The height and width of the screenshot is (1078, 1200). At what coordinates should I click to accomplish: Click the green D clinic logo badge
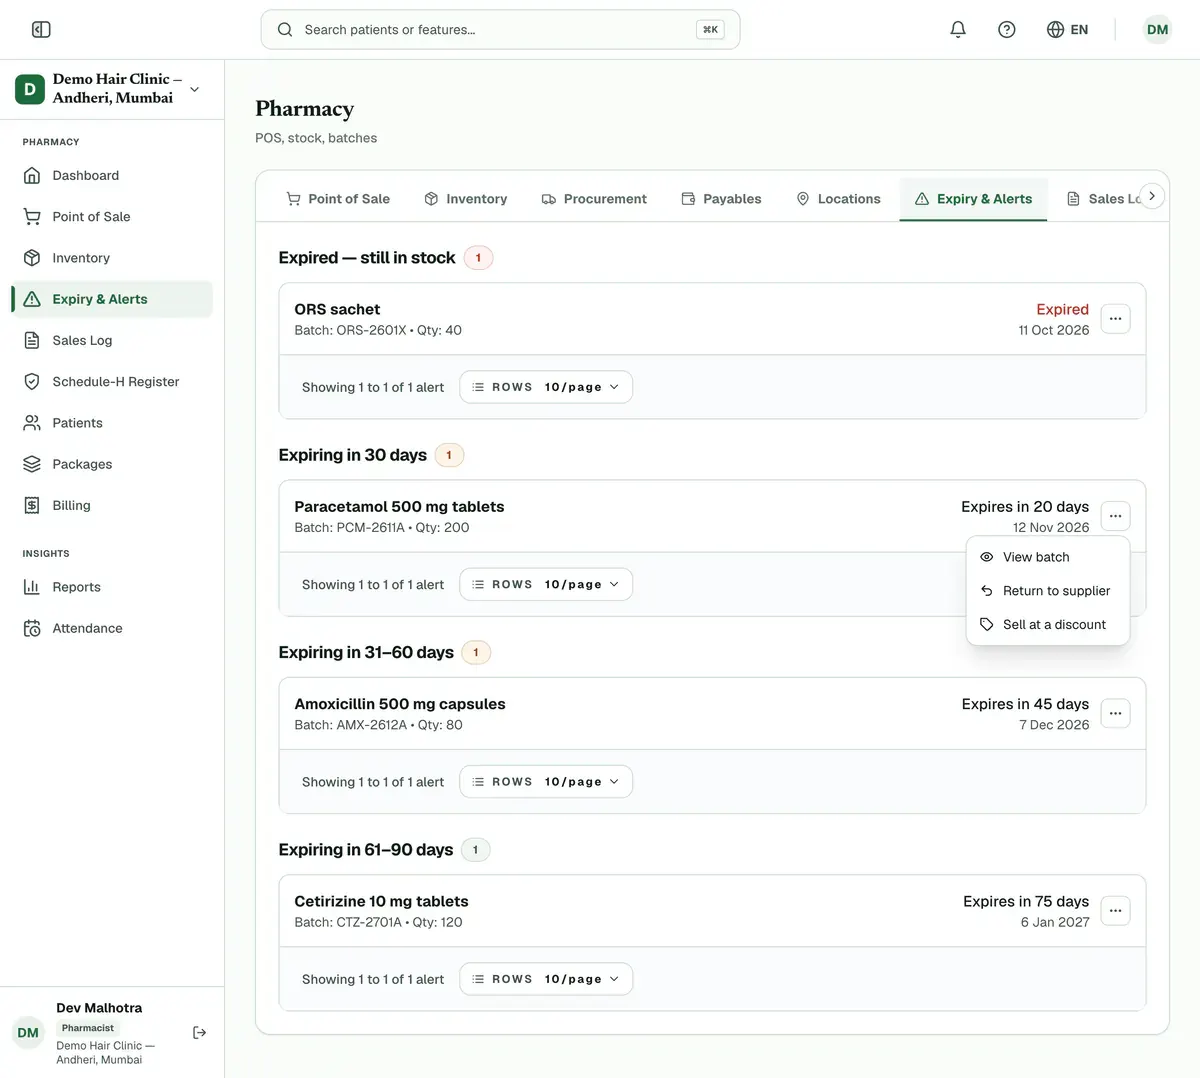tap(30, 89)
